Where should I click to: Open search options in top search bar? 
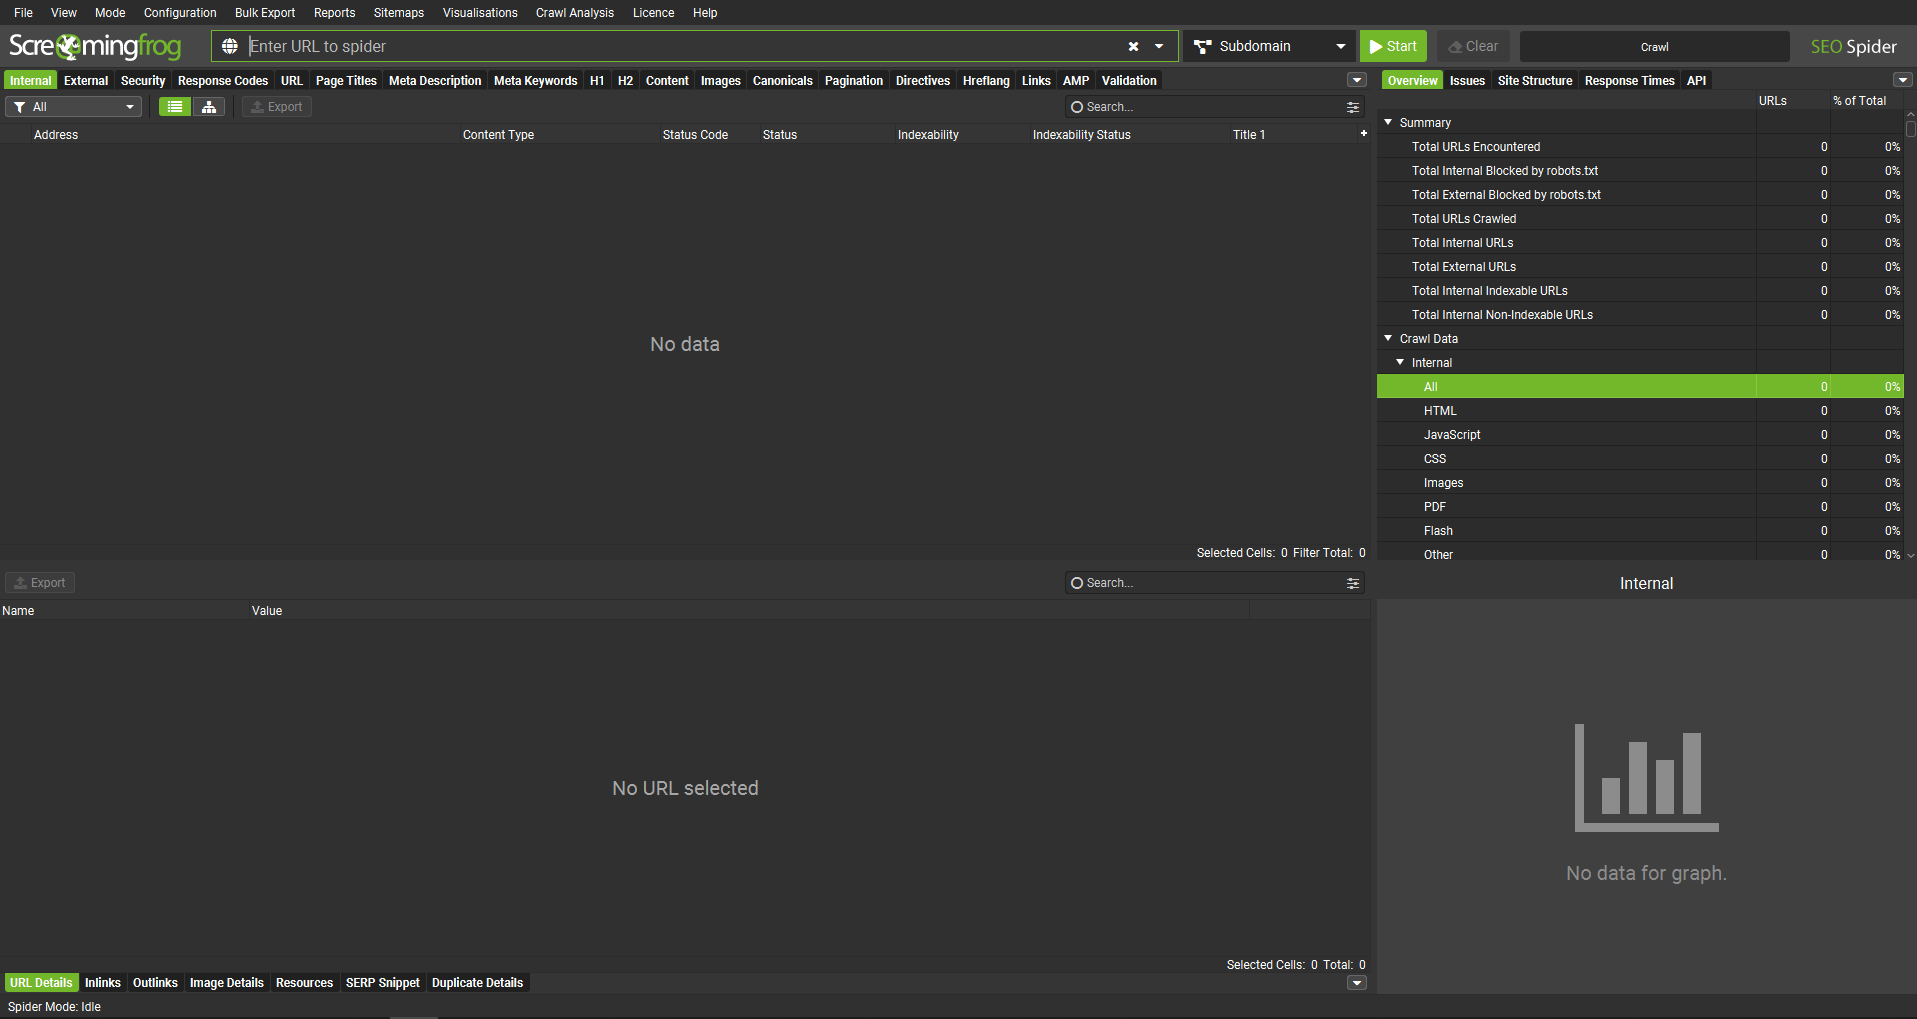[1353, 107]
